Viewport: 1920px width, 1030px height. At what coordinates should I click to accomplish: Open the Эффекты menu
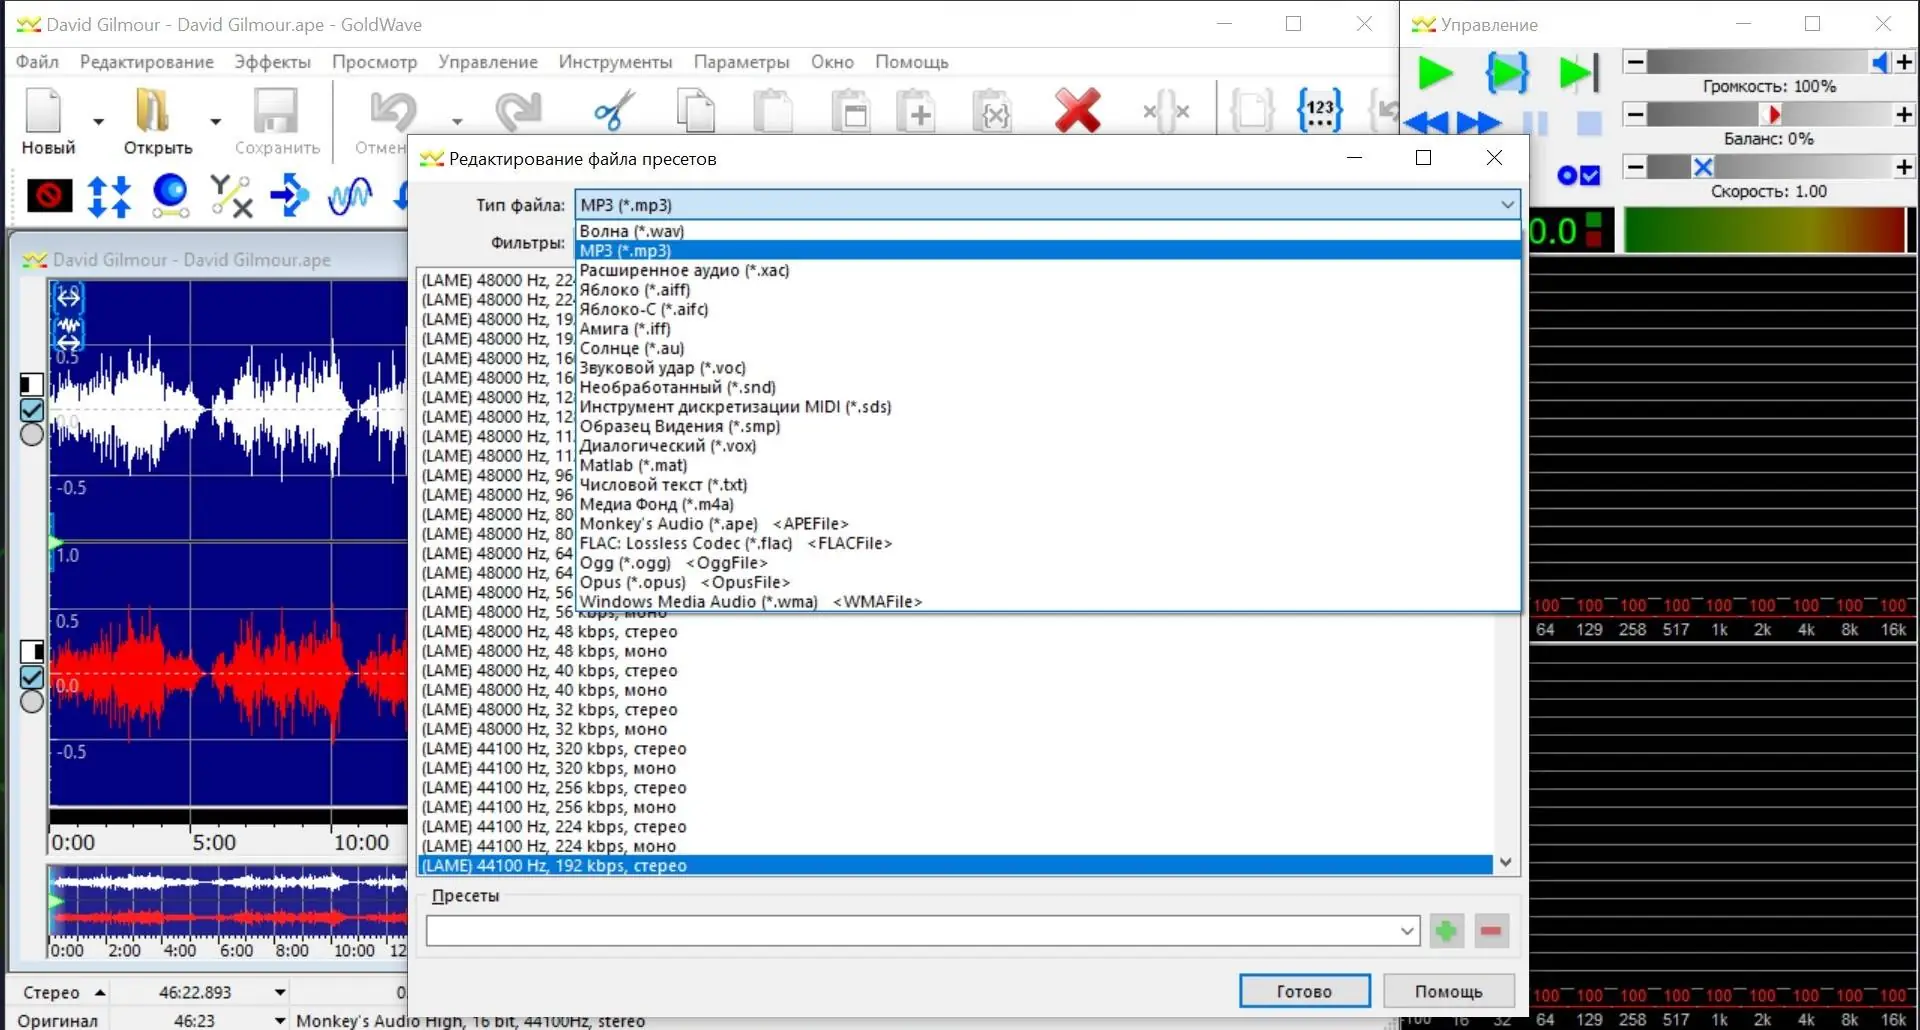[x=272, y=62]
